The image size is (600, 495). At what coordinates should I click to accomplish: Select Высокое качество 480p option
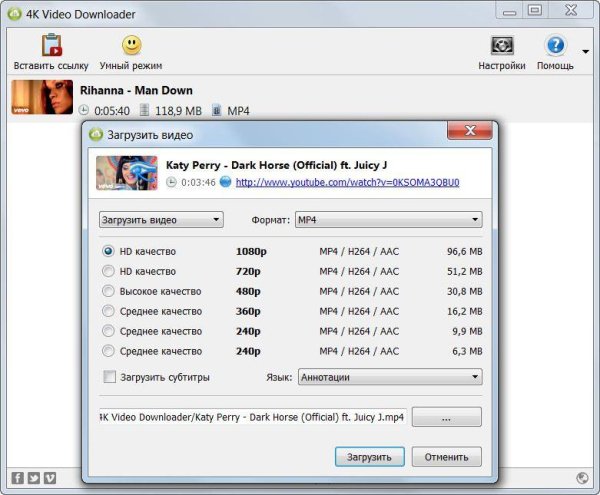coord(108,291)
